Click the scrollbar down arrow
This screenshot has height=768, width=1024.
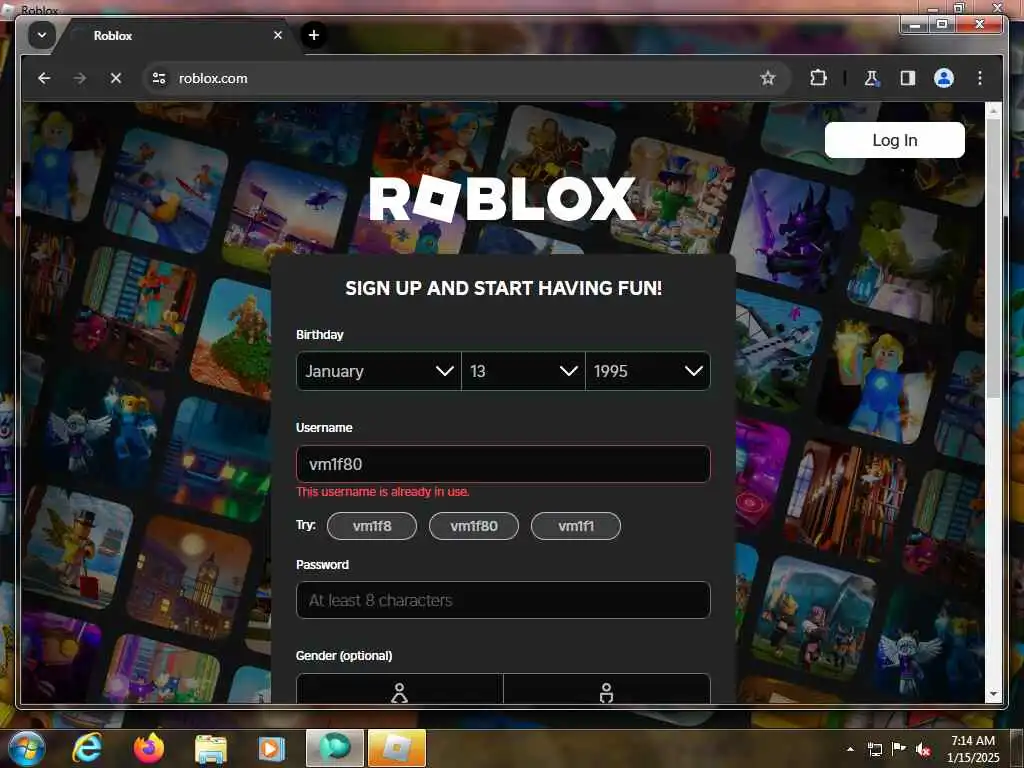click(993, 694)
